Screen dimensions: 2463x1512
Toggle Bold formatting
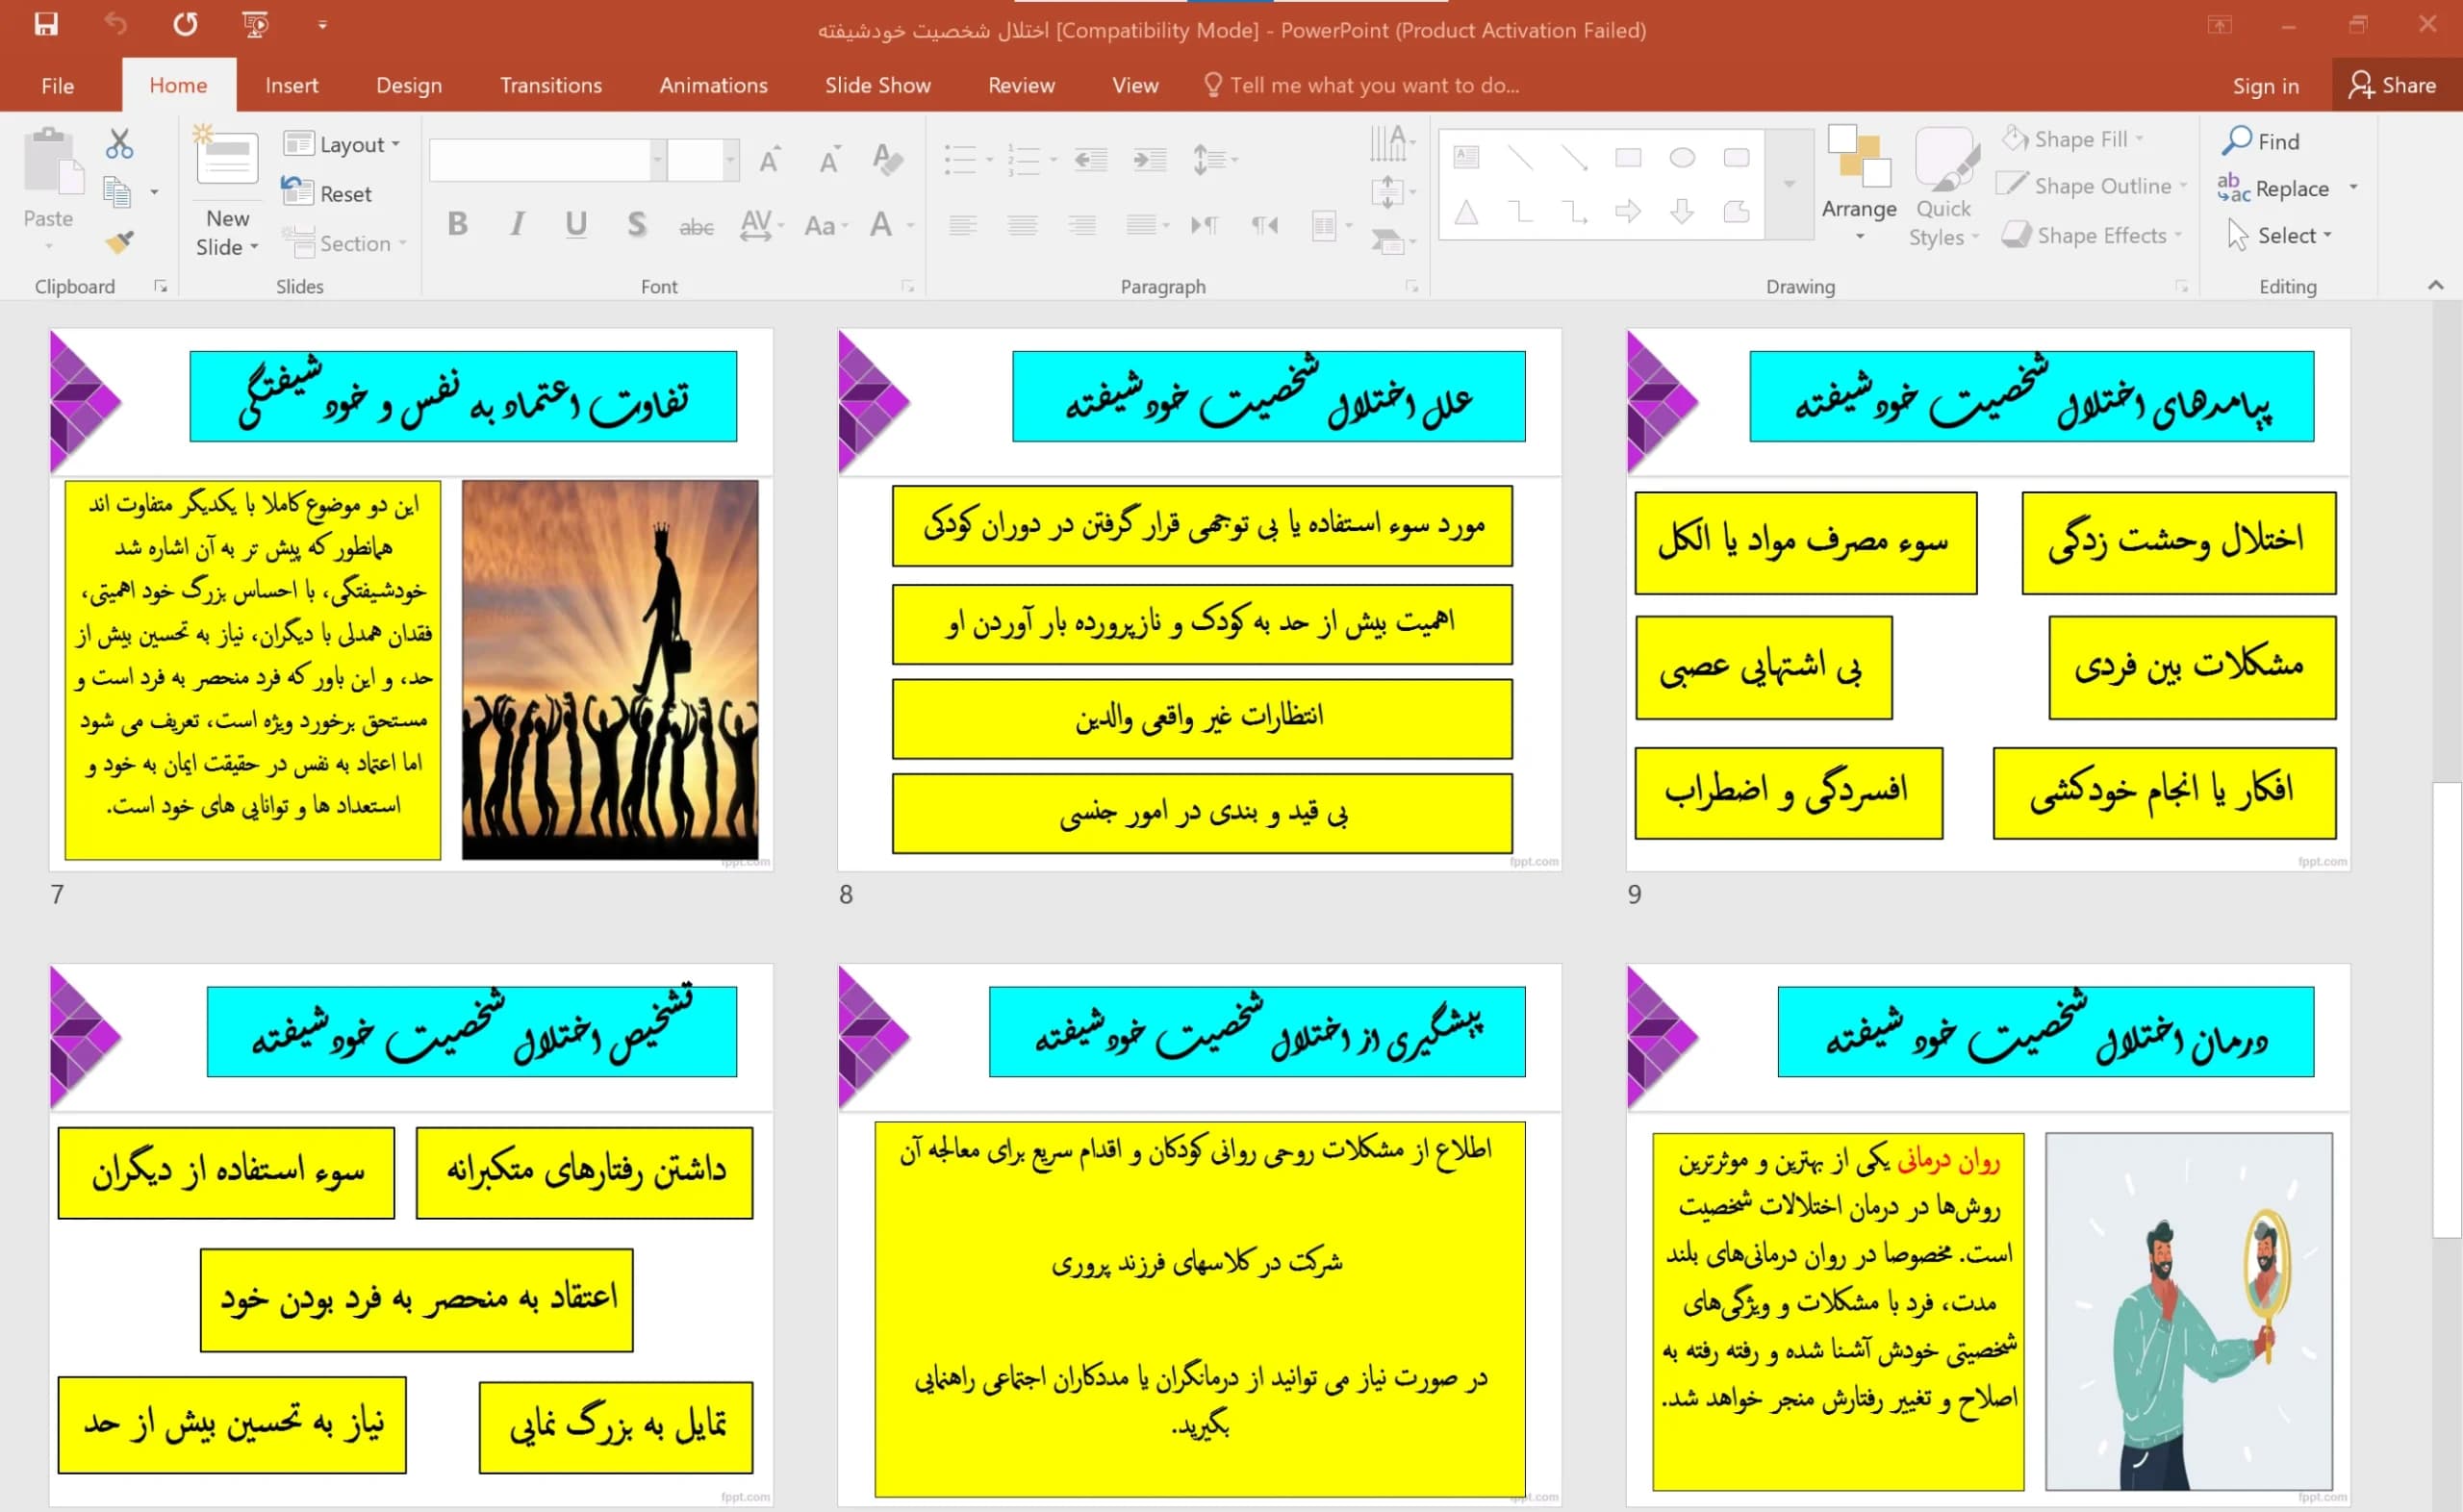[x=458, y=224]
